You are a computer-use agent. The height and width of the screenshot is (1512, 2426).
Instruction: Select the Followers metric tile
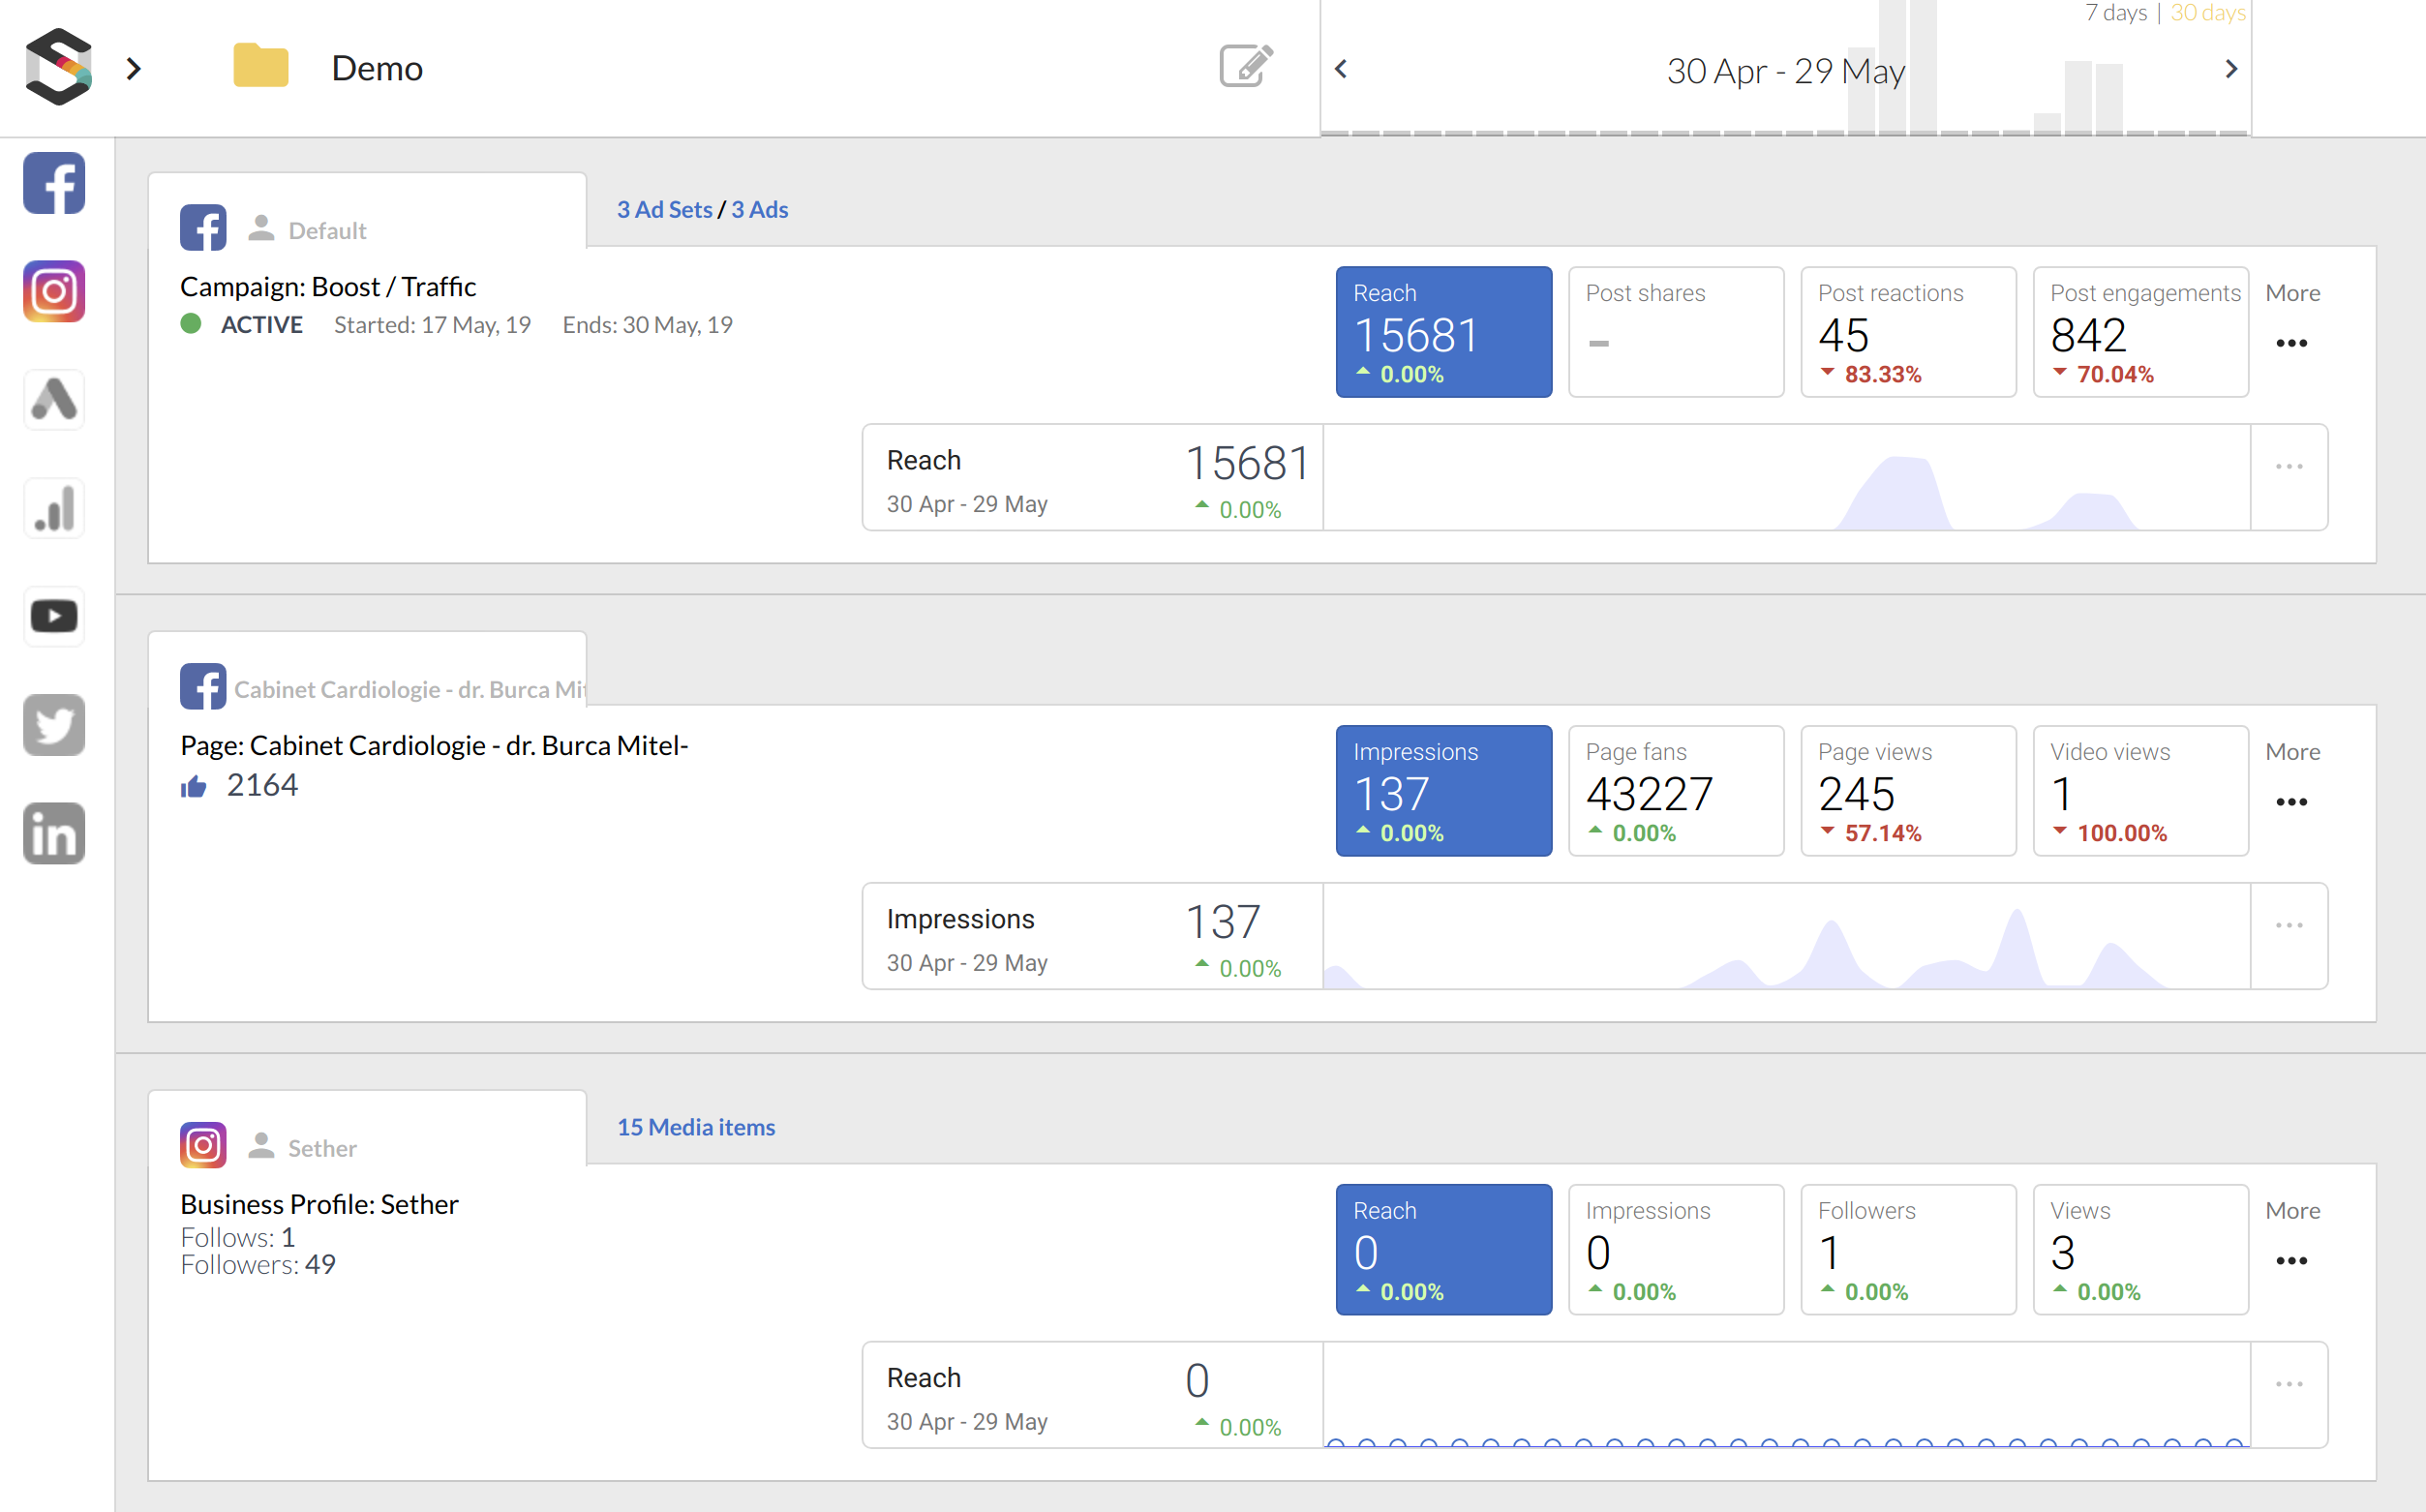(1907, 1250)
